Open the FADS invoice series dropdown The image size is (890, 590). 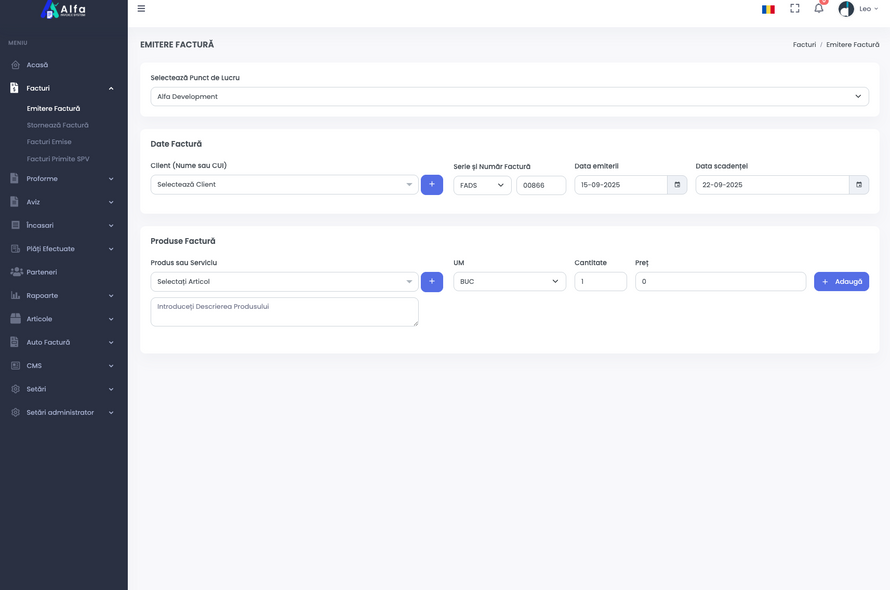482,185
